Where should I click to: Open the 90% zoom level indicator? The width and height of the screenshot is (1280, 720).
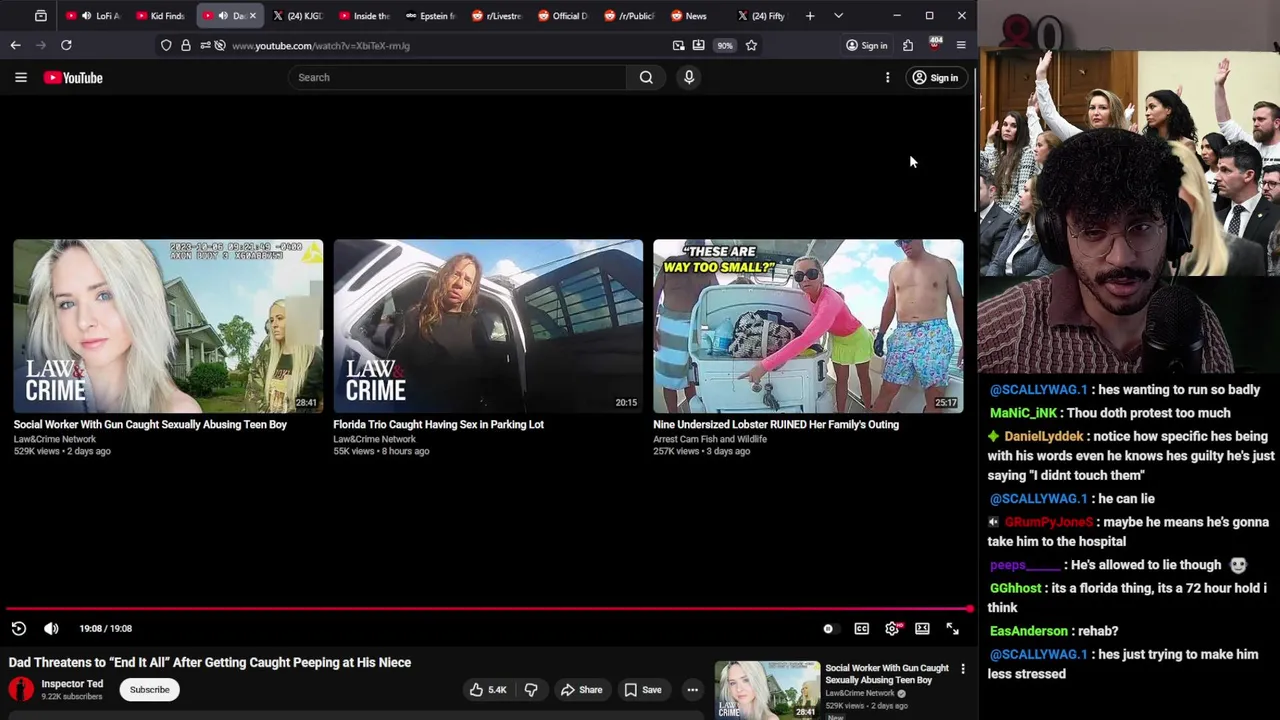coord(724,45)
